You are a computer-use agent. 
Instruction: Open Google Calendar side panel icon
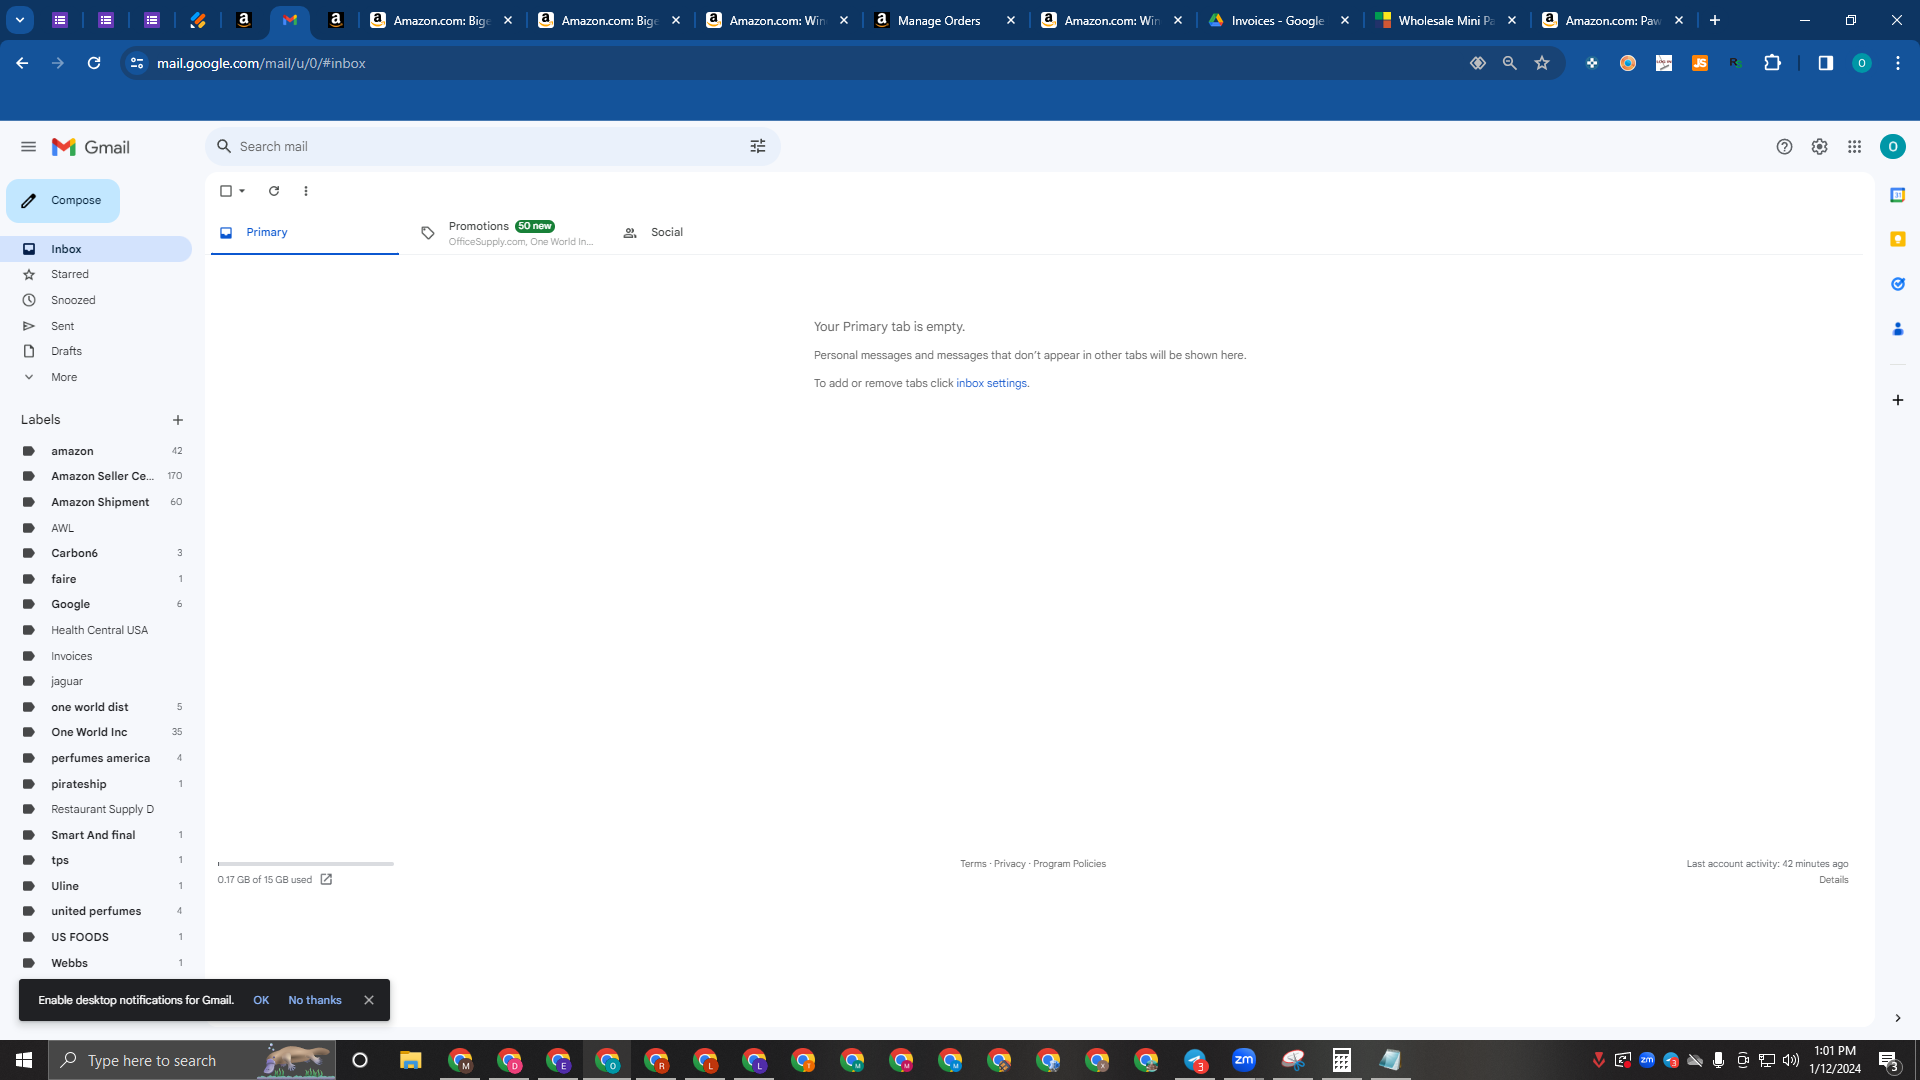tap(1897, 195)
